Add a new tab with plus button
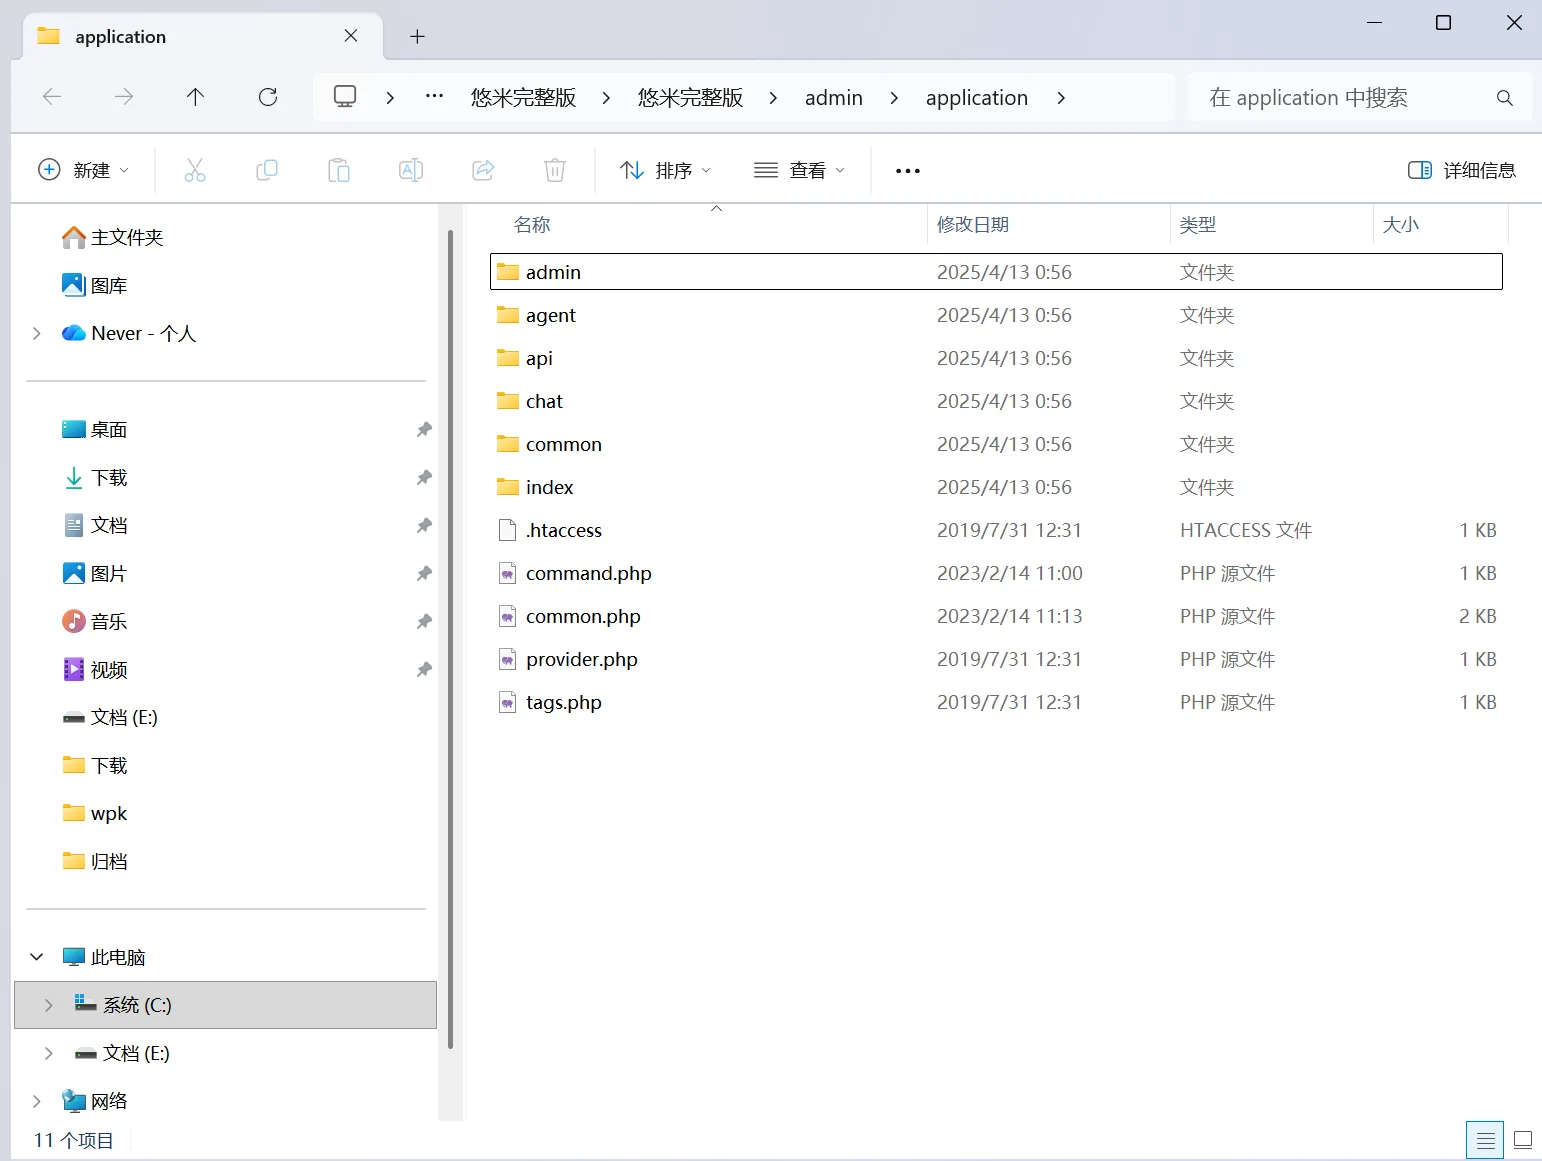 (418, 37)
